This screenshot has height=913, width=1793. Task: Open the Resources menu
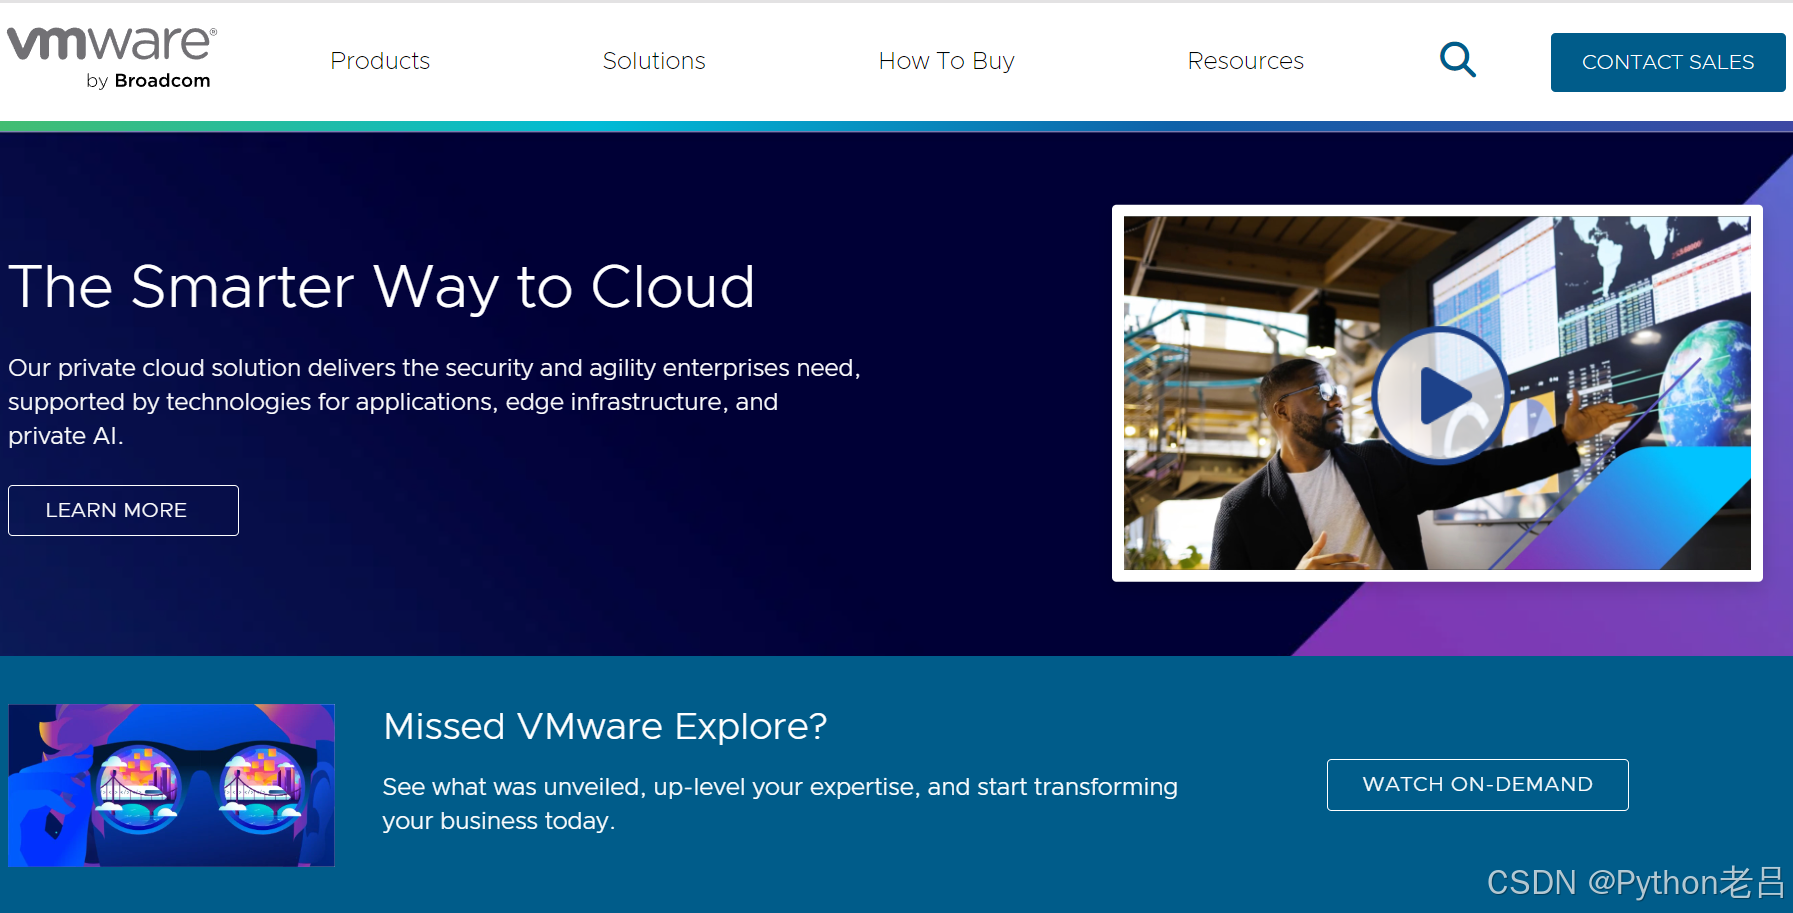pyautogui.click(x=1245, y=61)
